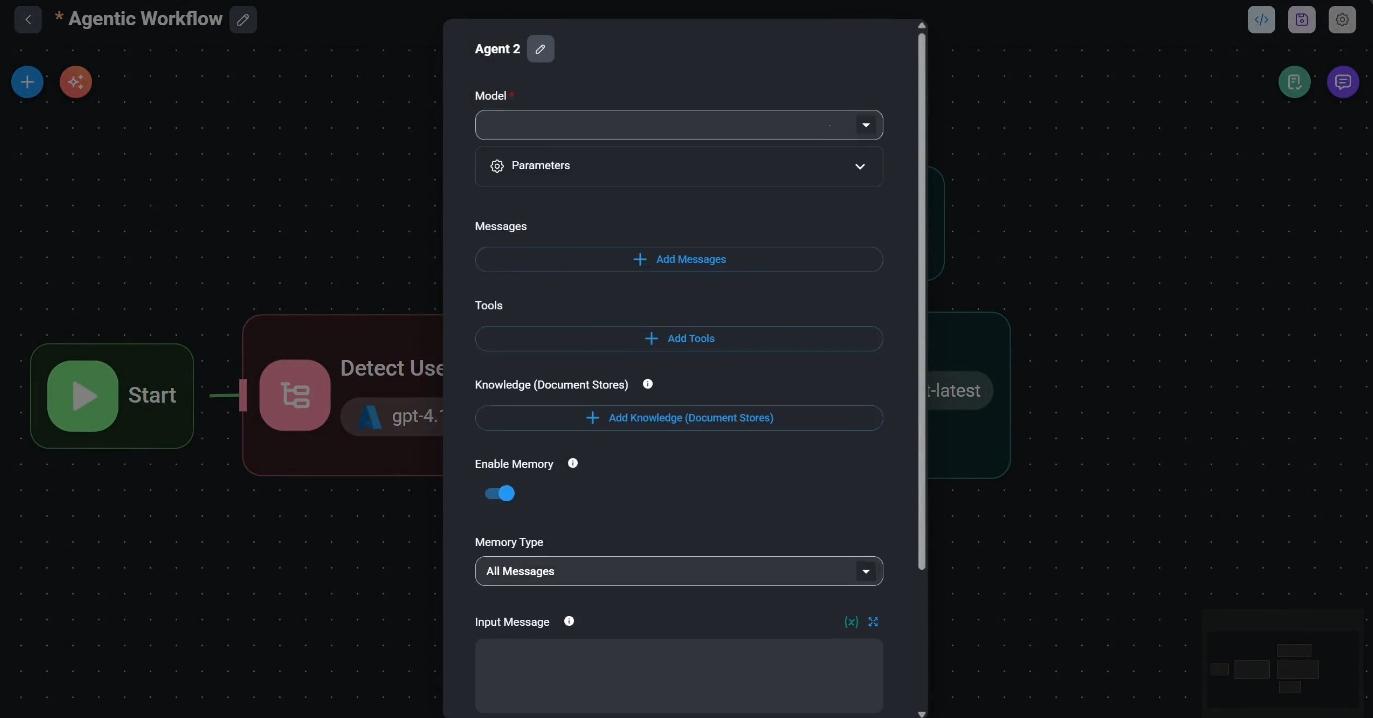The width and height of the screenshot is (1373, 718).
Task: Click inside the Input Message text area
Action: click(x=678, y=675)
